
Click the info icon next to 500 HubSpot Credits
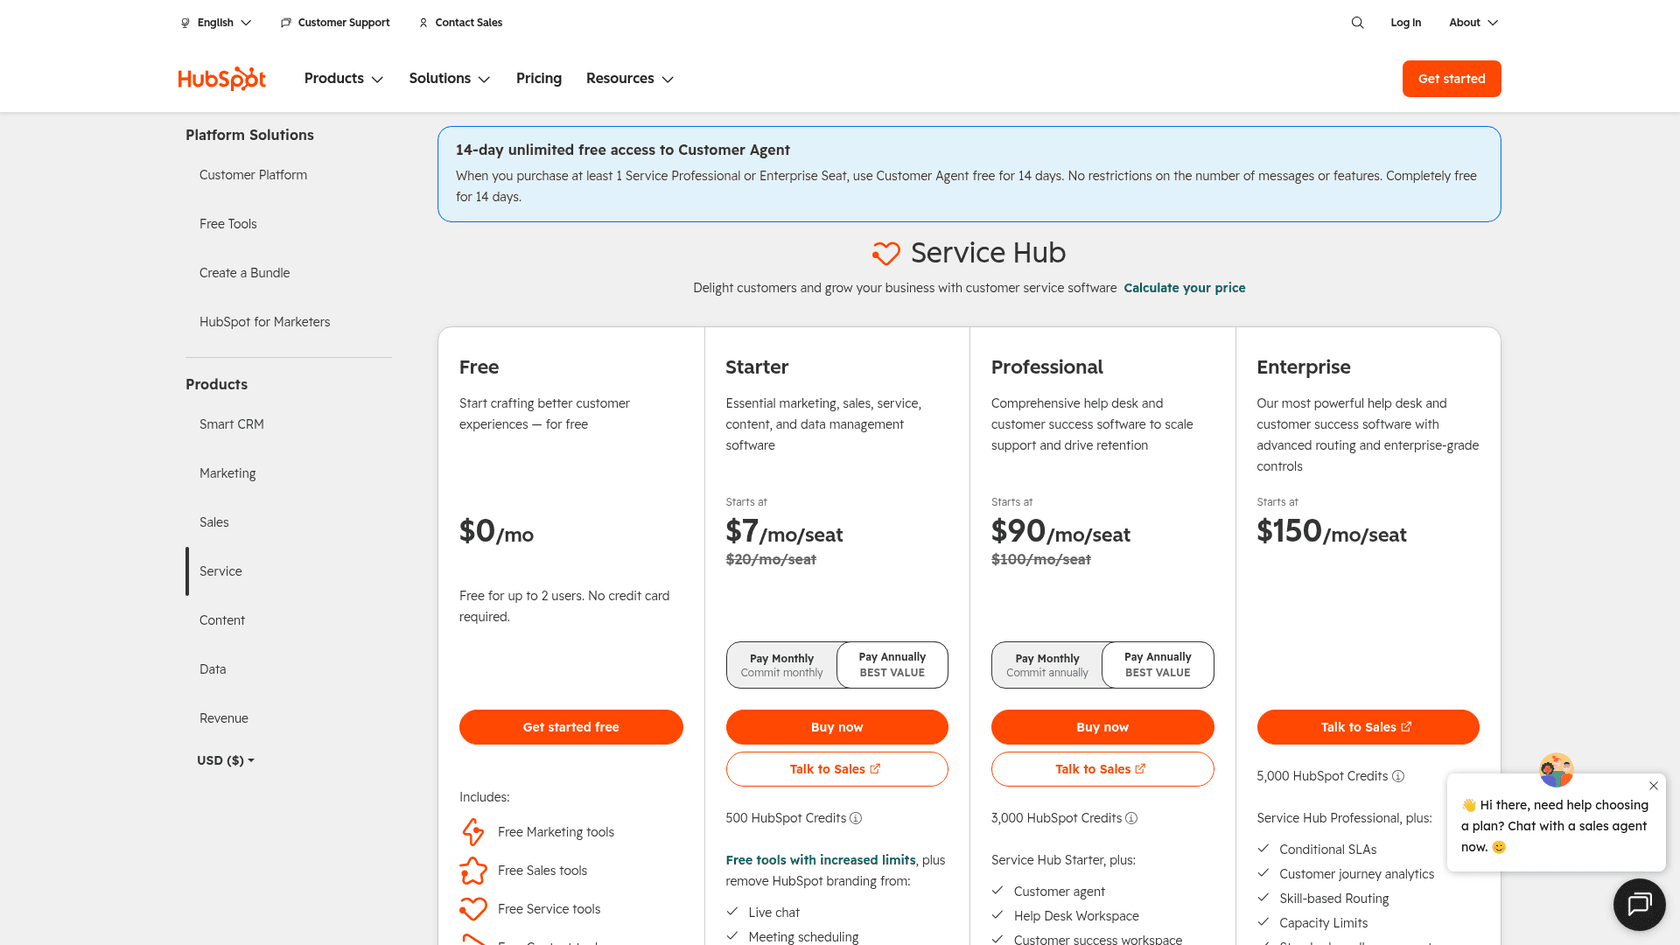tap(856, 818)
